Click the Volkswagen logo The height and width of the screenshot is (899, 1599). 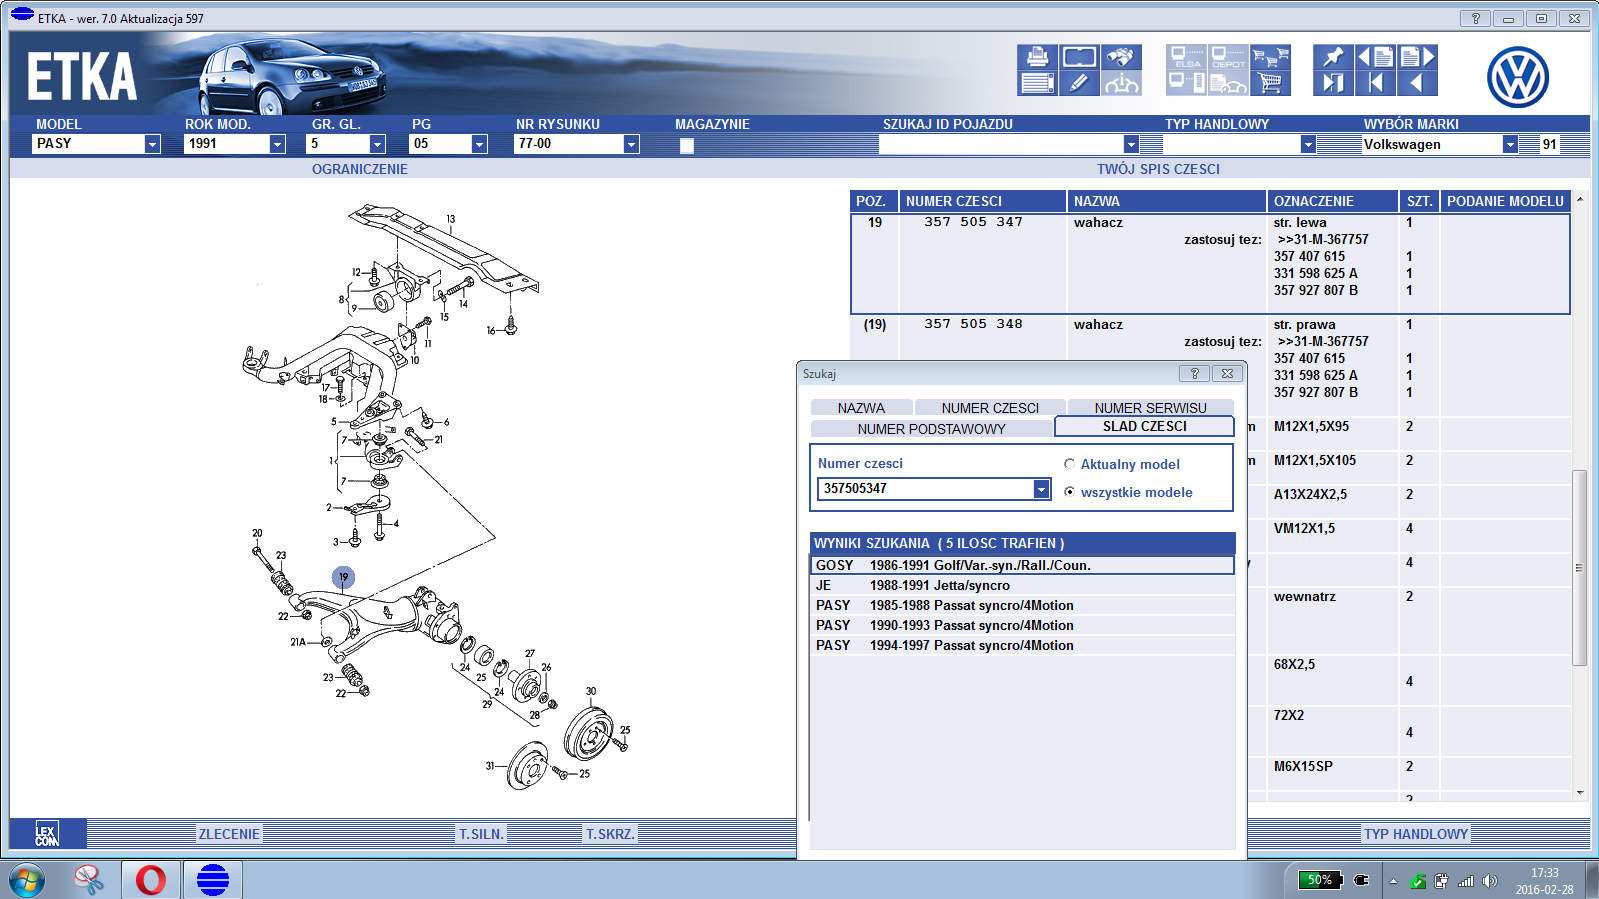tap(1518, 77)
